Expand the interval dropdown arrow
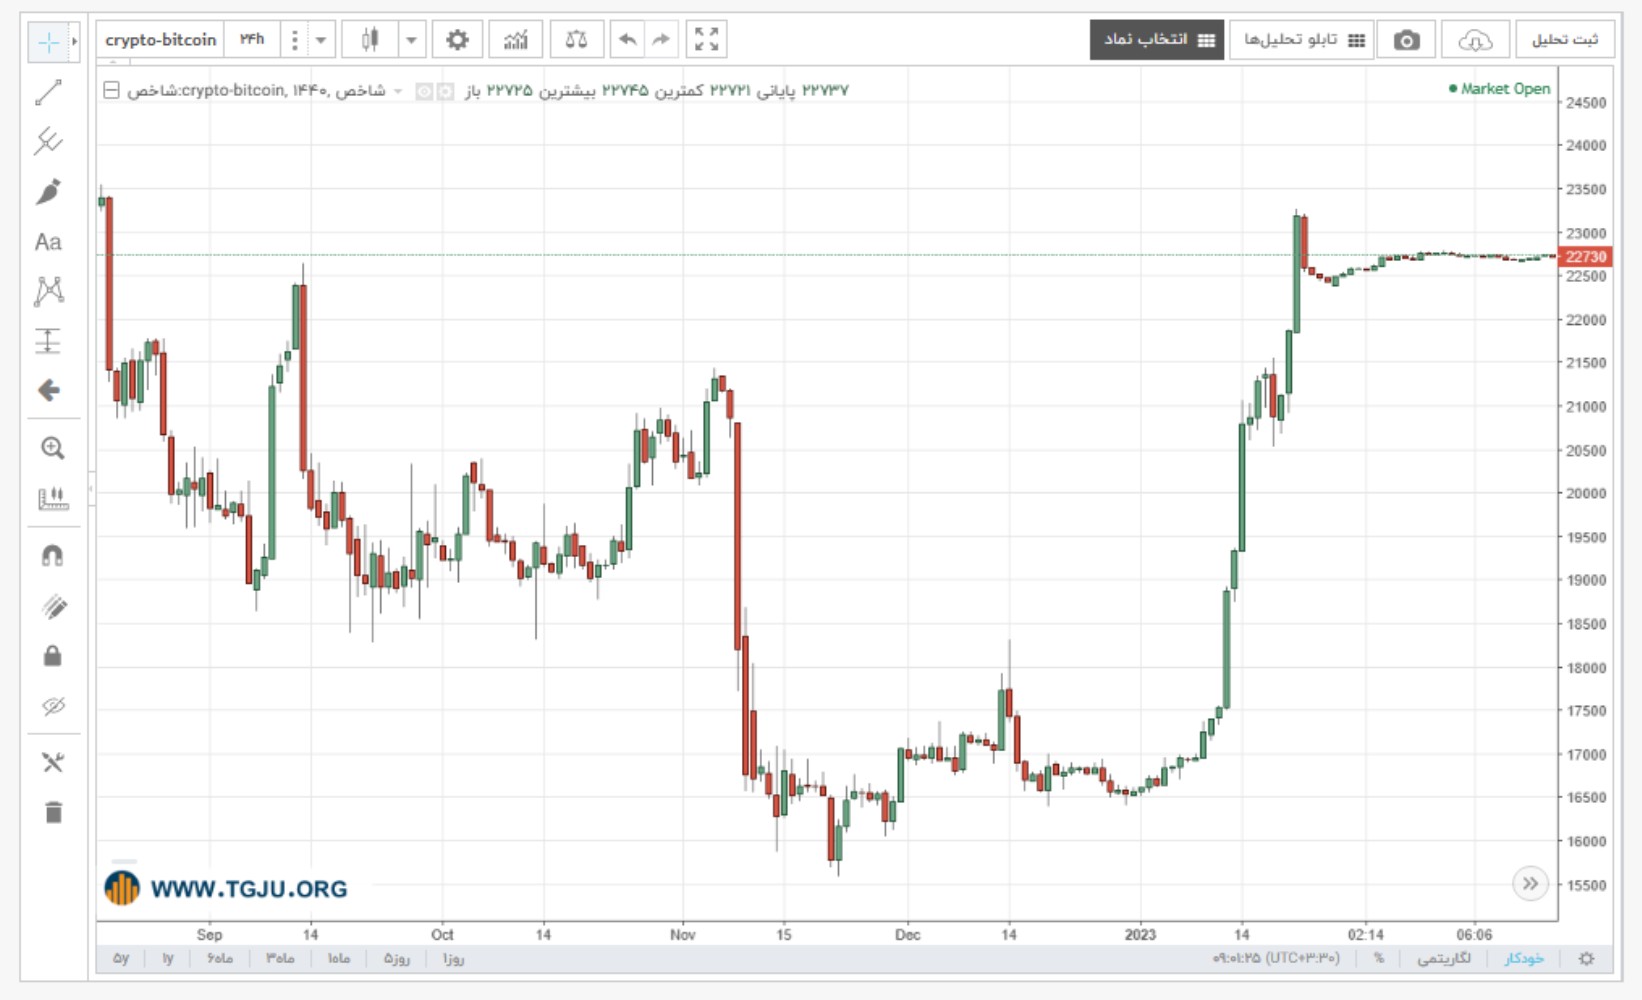1642x1000 pixels. click(321, 40)
